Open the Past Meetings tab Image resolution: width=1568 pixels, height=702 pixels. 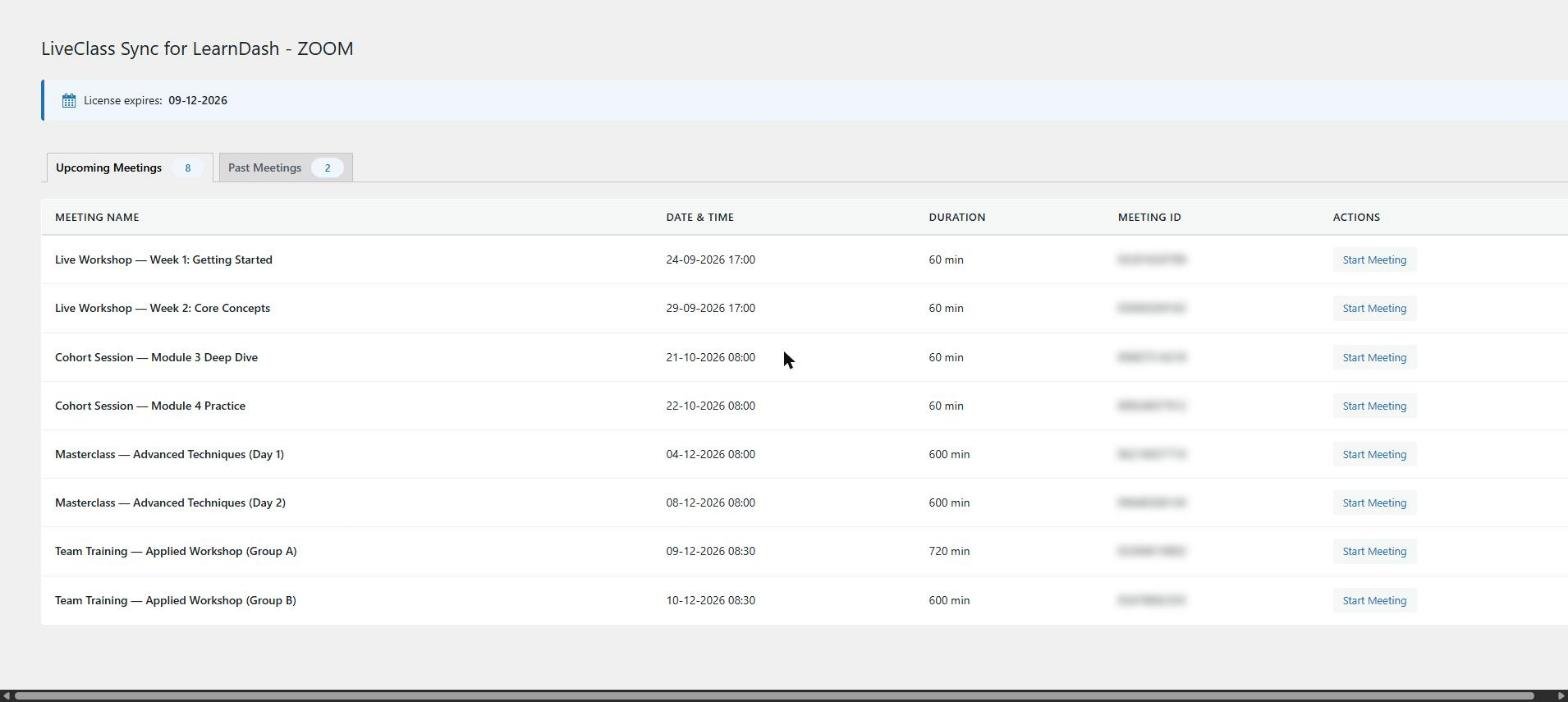[285, 168]
